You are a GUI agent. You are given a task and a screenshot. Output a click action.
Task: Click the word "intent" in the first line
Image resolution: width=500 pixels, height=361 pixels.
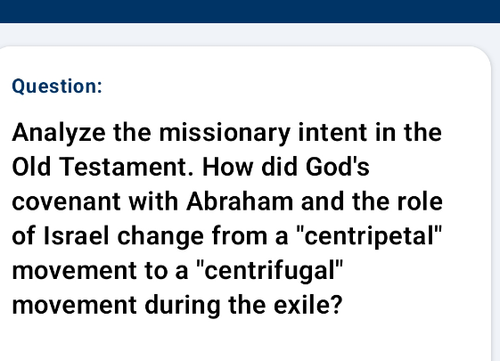[332, 132]
